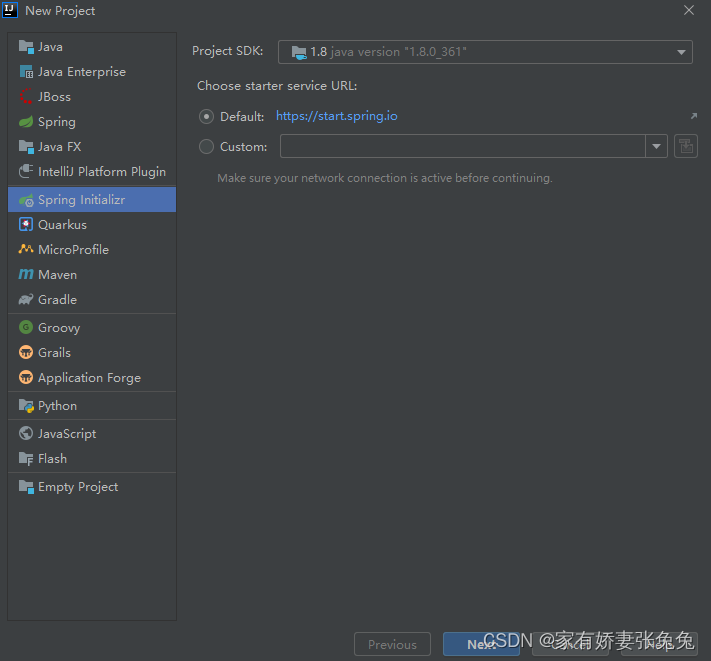Click the custom URL manage icon button

(686, 146)
